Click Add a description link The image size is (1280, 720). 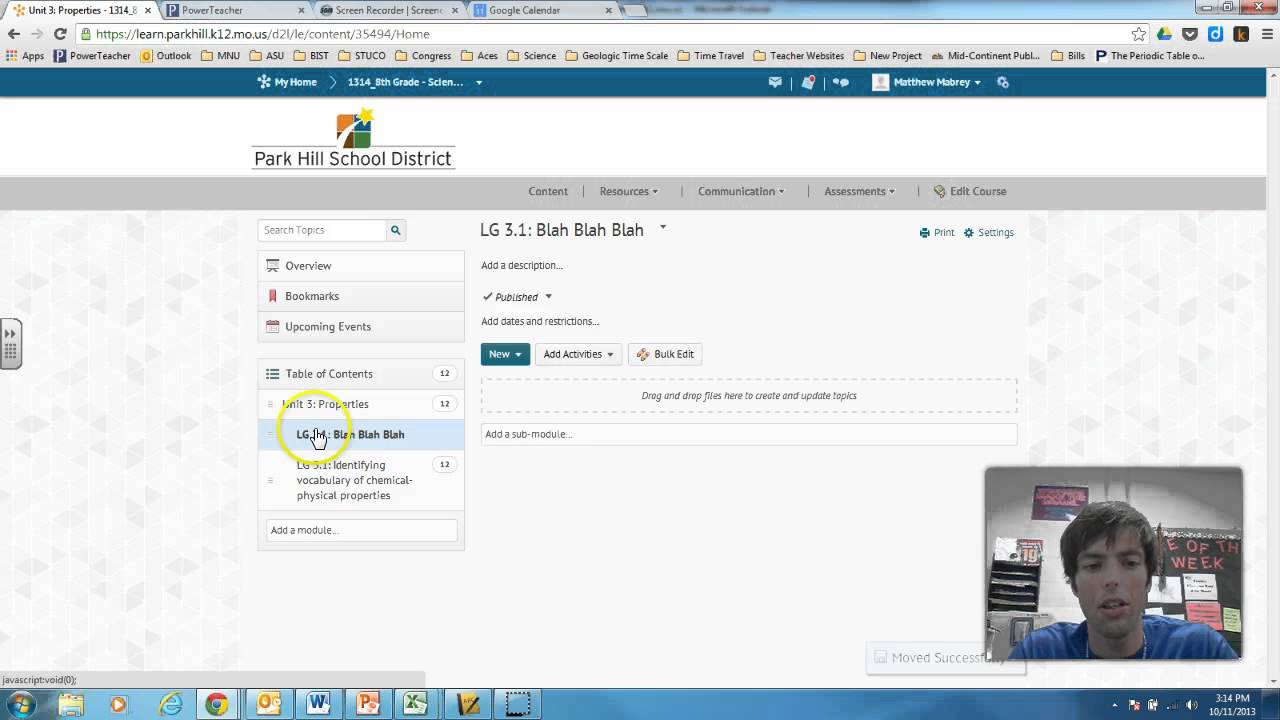point(521,265)
